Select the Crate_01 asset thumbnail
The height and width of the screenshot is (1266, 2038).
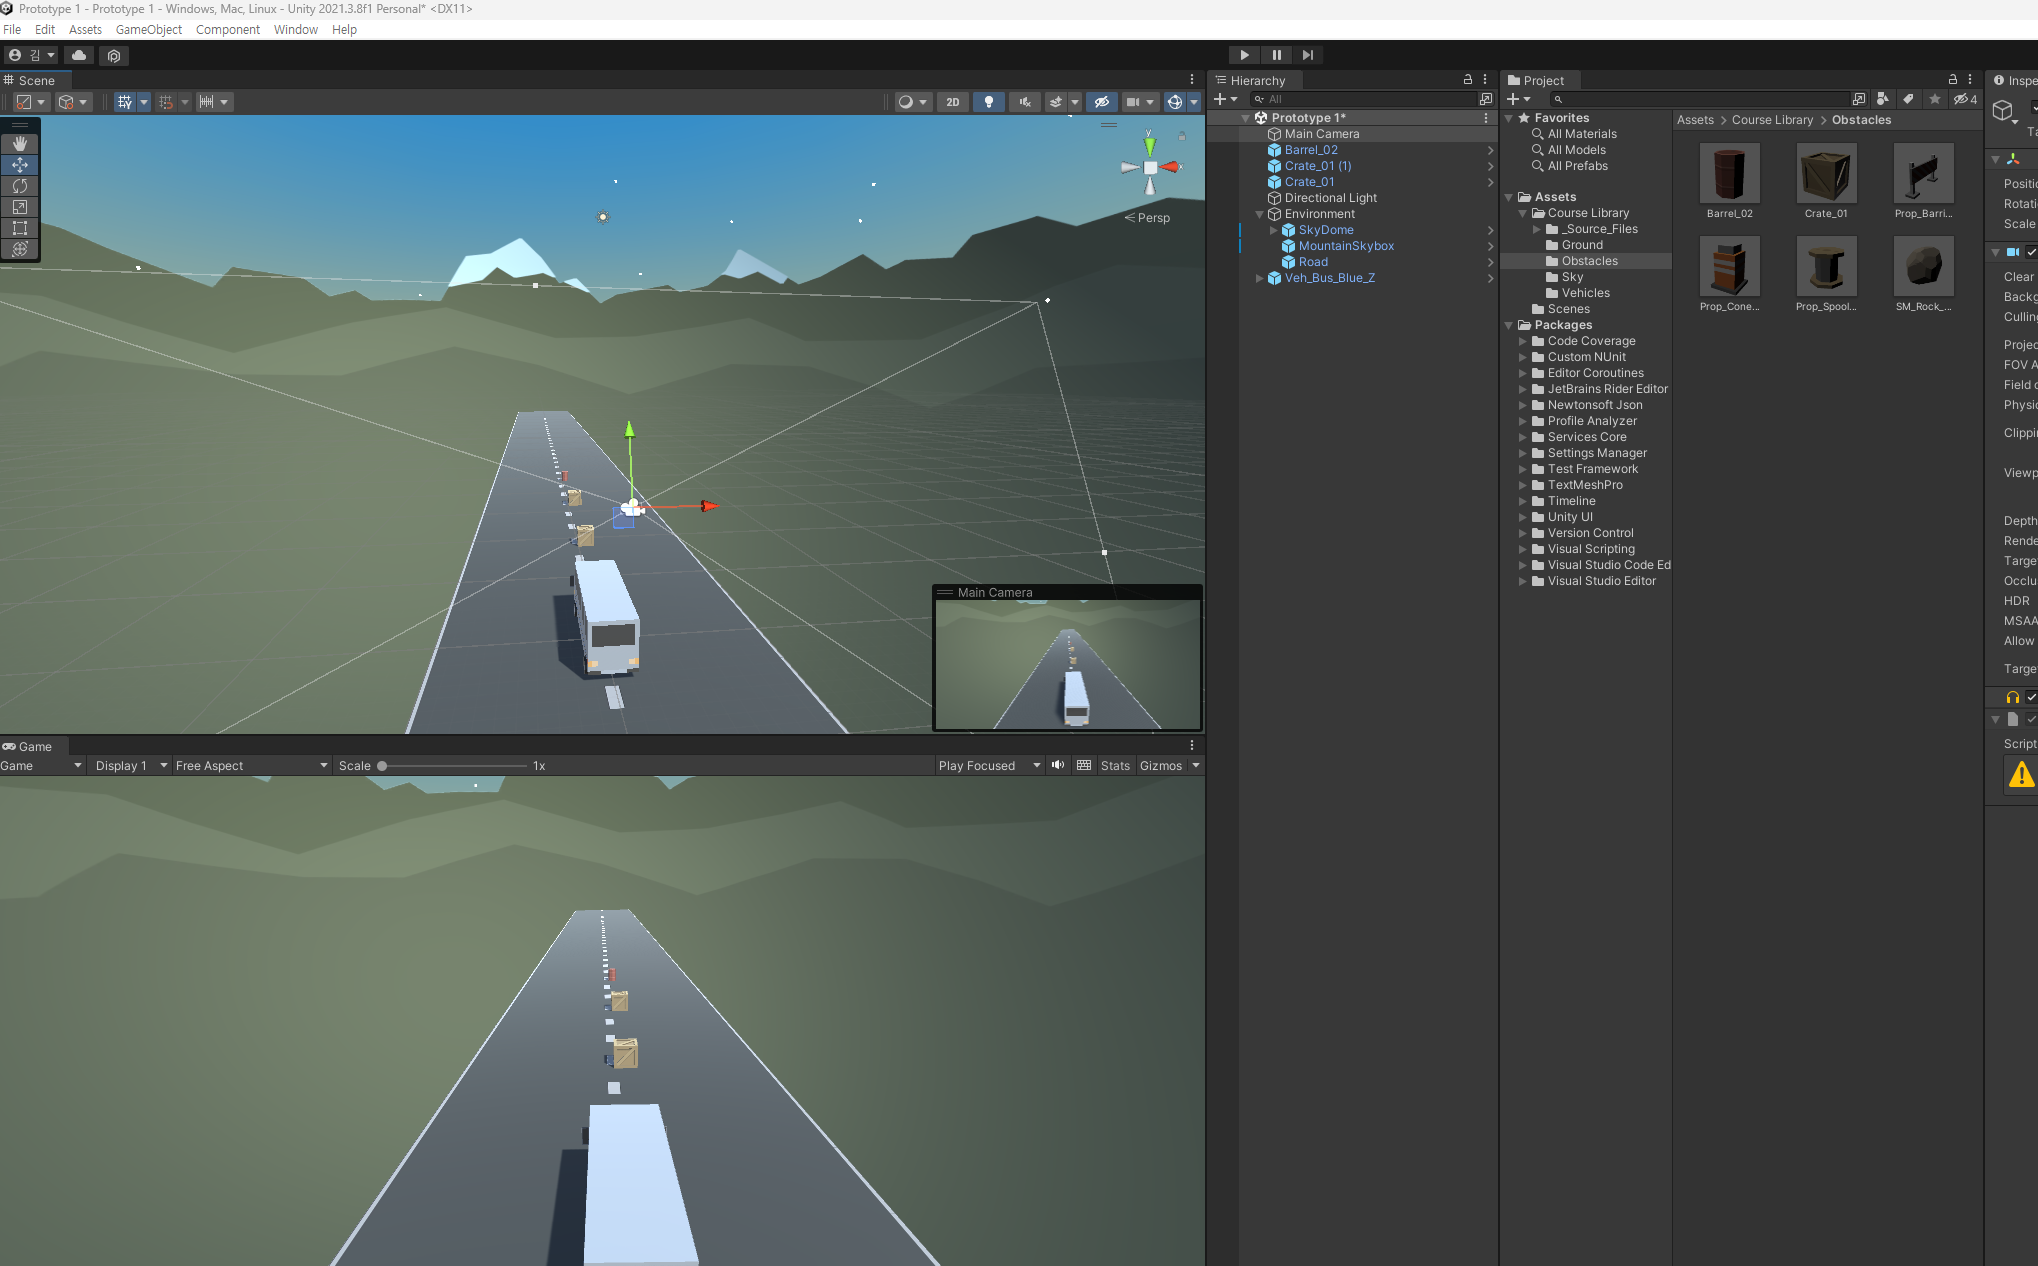point(1825,174)
